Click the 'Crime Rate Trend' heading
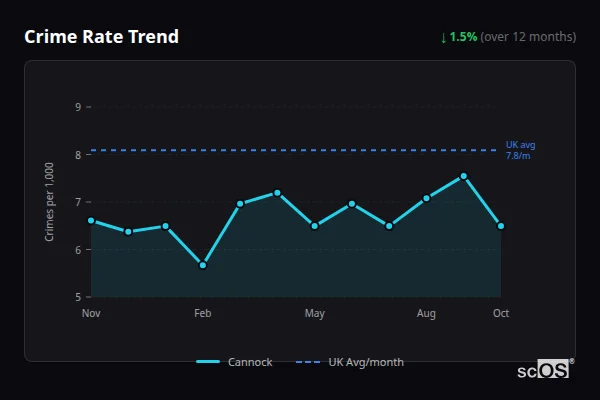 [101, 37]
